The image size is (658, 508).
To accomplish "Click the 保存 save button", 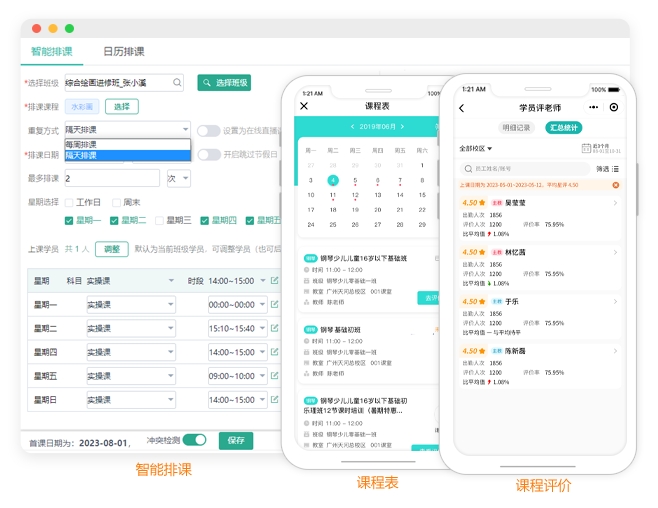I will (236, 440).
